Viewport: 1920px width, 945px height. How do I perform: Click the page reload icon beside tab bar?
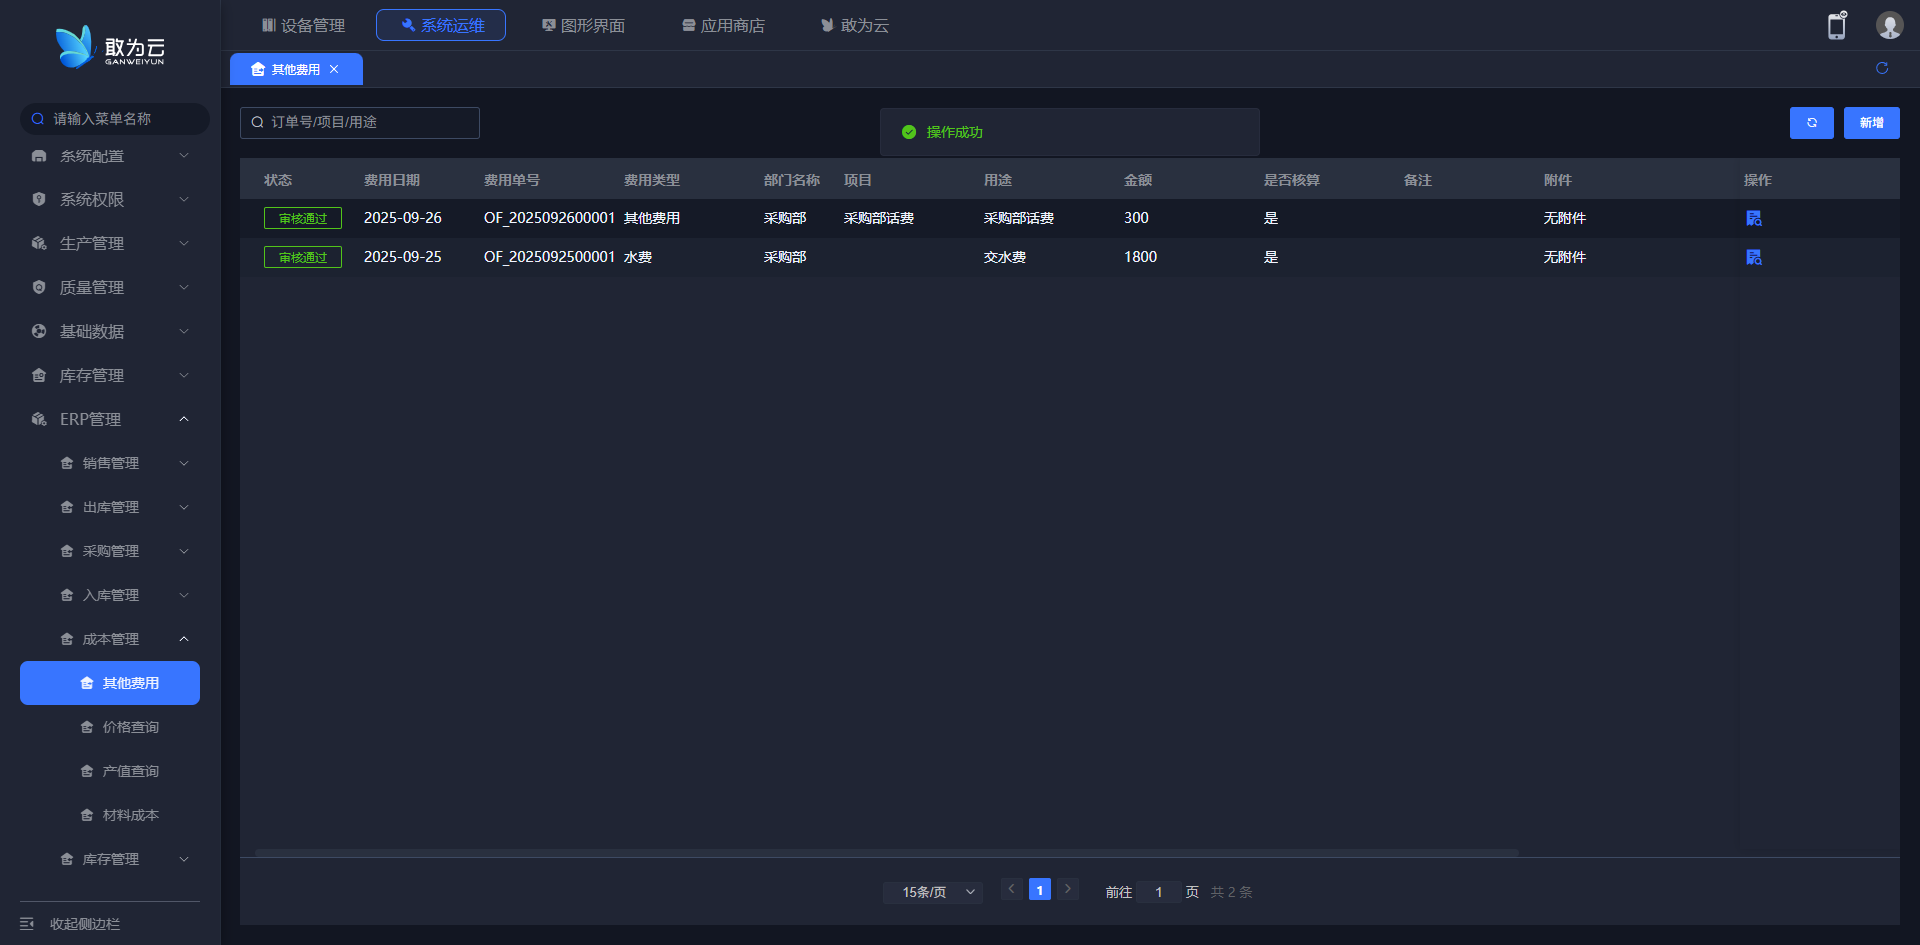[1882, 68]
